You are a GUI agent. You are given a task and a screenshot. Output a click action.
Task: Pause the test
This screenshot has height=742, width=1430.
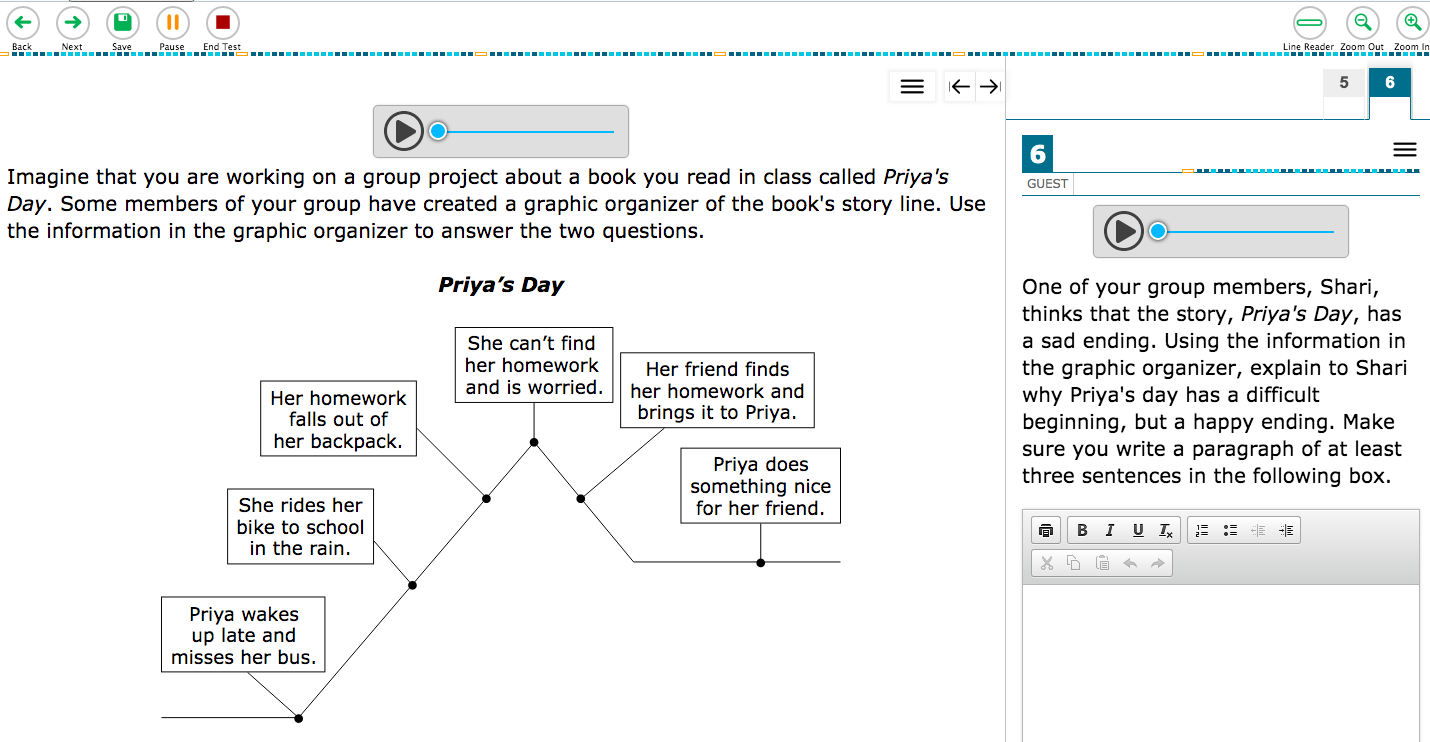(172, 22)
